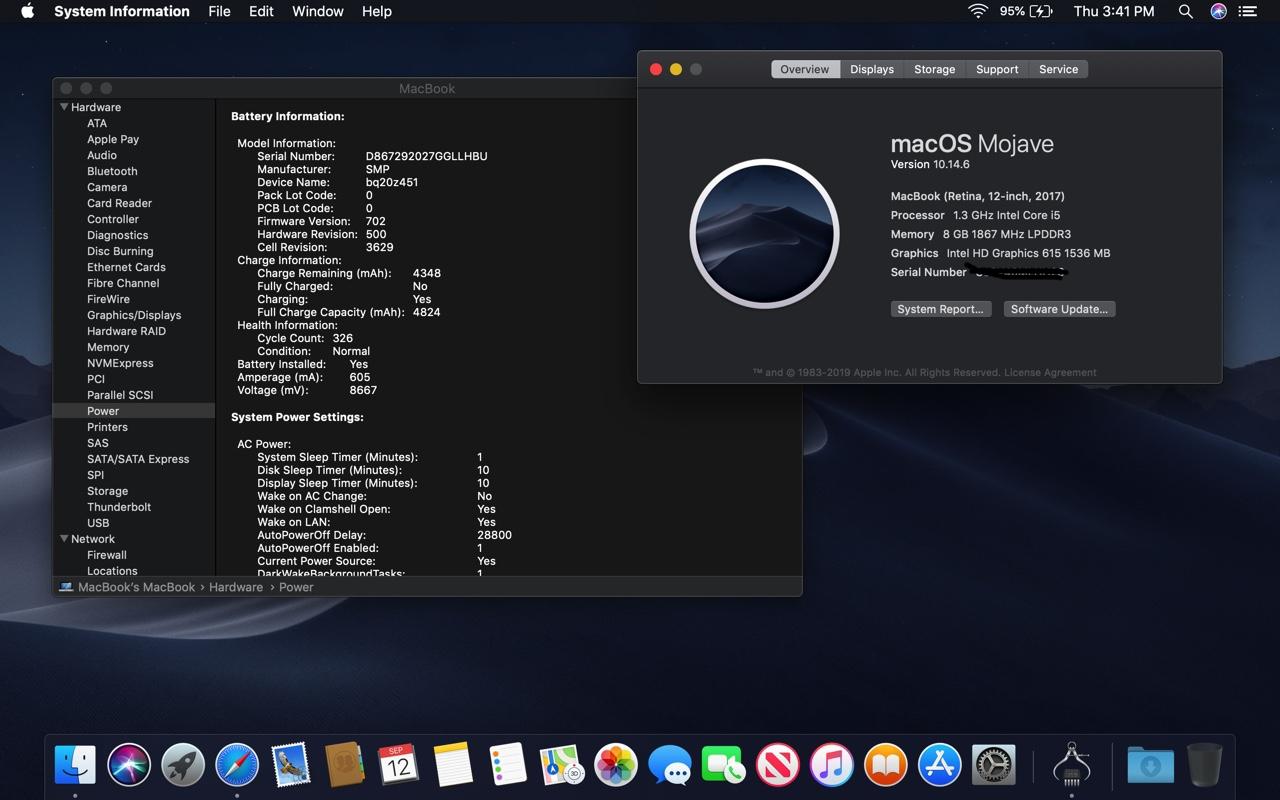1280x800 pixels.
Task: Collapse the Network section in sidebar
Action: 64,539
